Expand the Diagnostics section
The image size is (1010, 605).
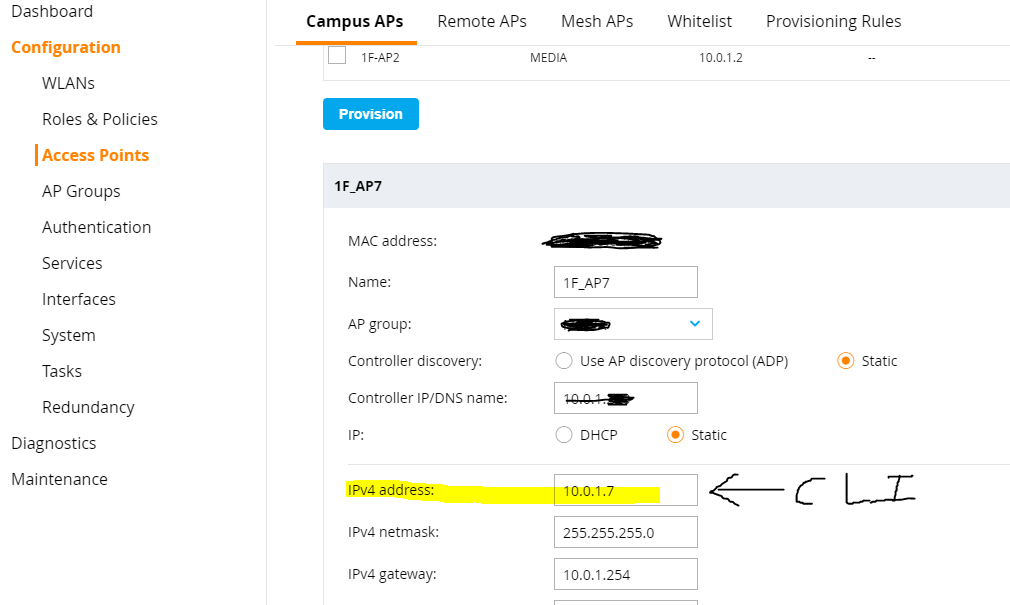tap(54, 443)
